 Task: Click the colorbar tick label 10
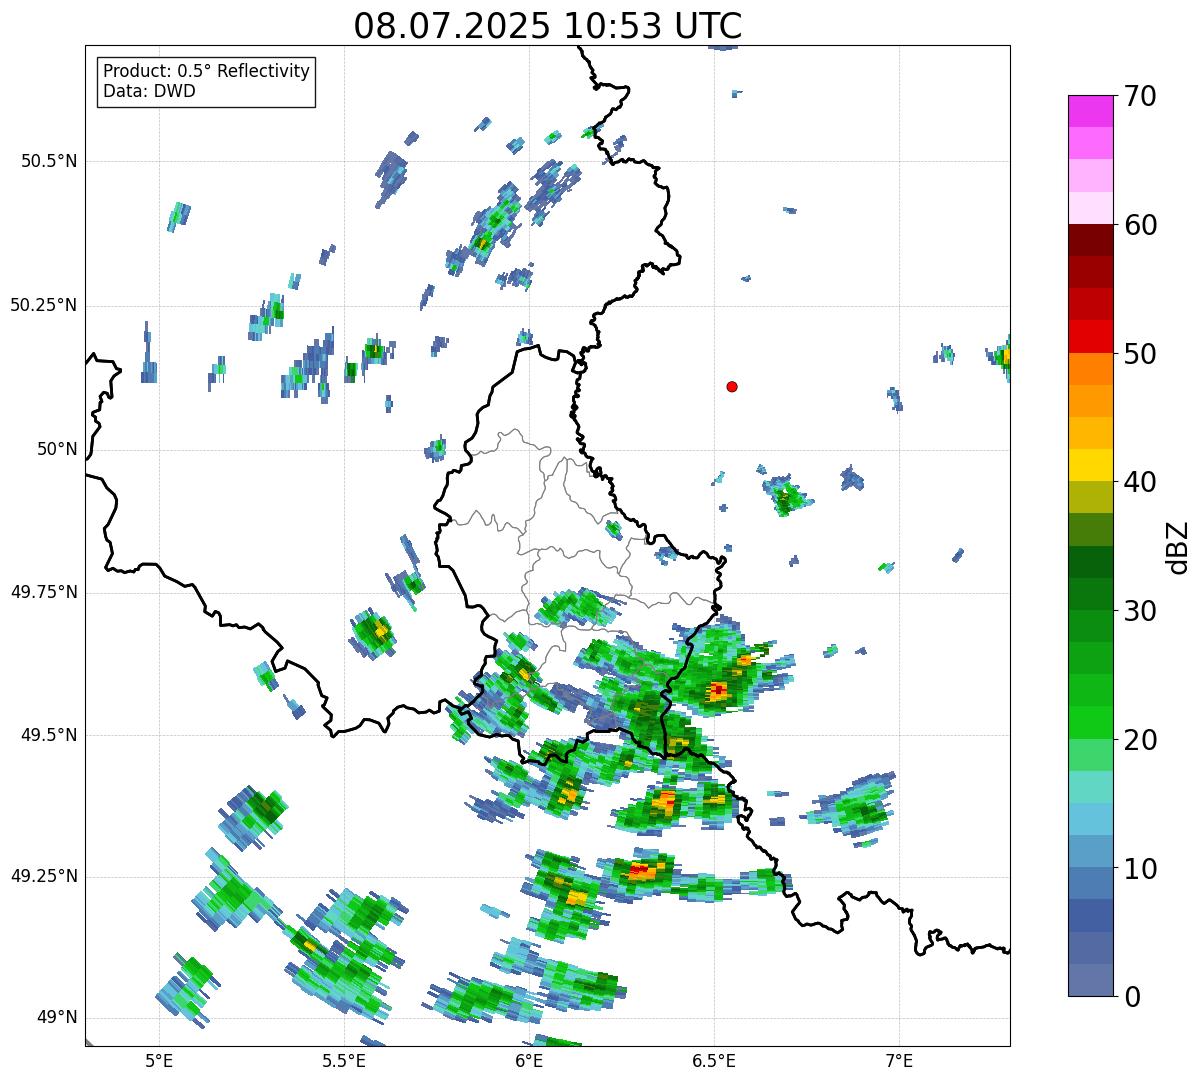coord(1140,869)
